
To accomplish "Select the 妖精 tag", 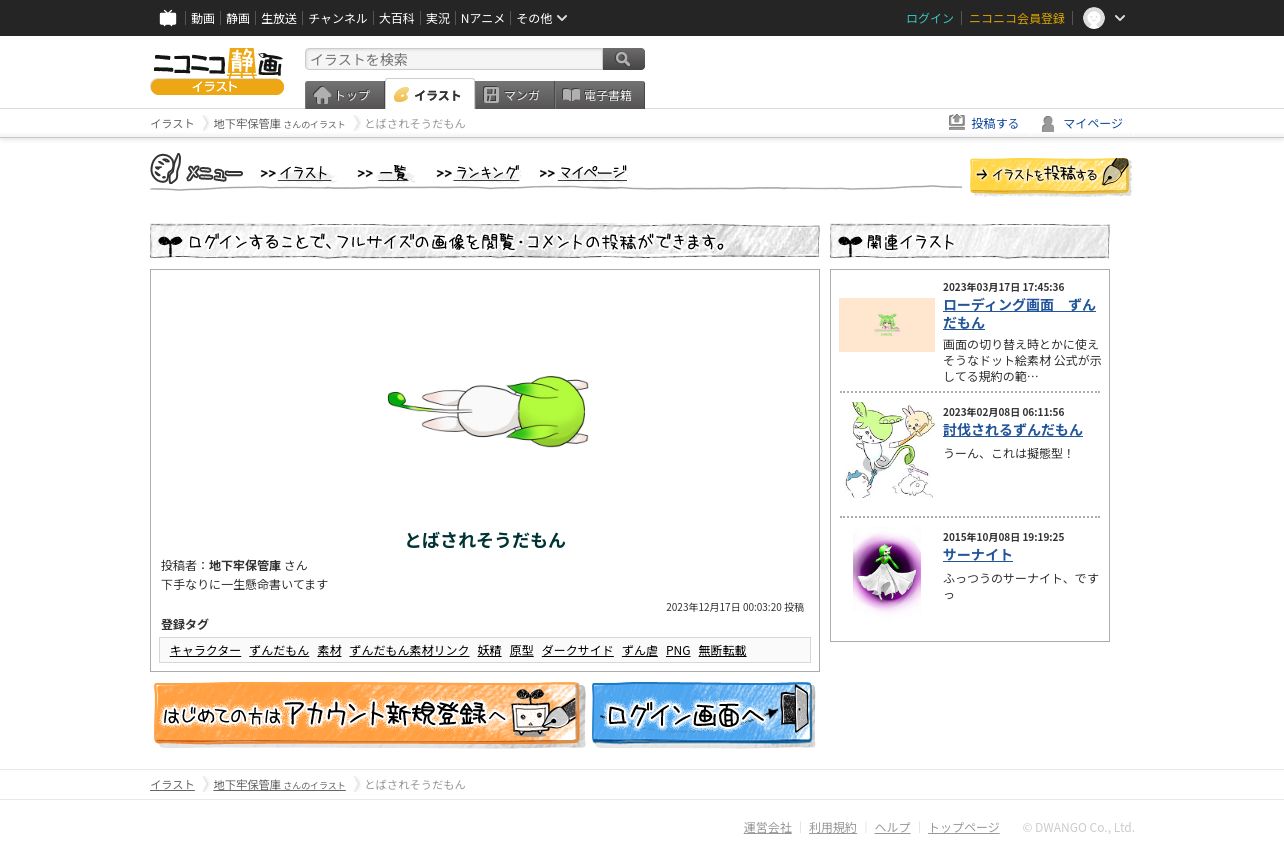I will point(489,650).
